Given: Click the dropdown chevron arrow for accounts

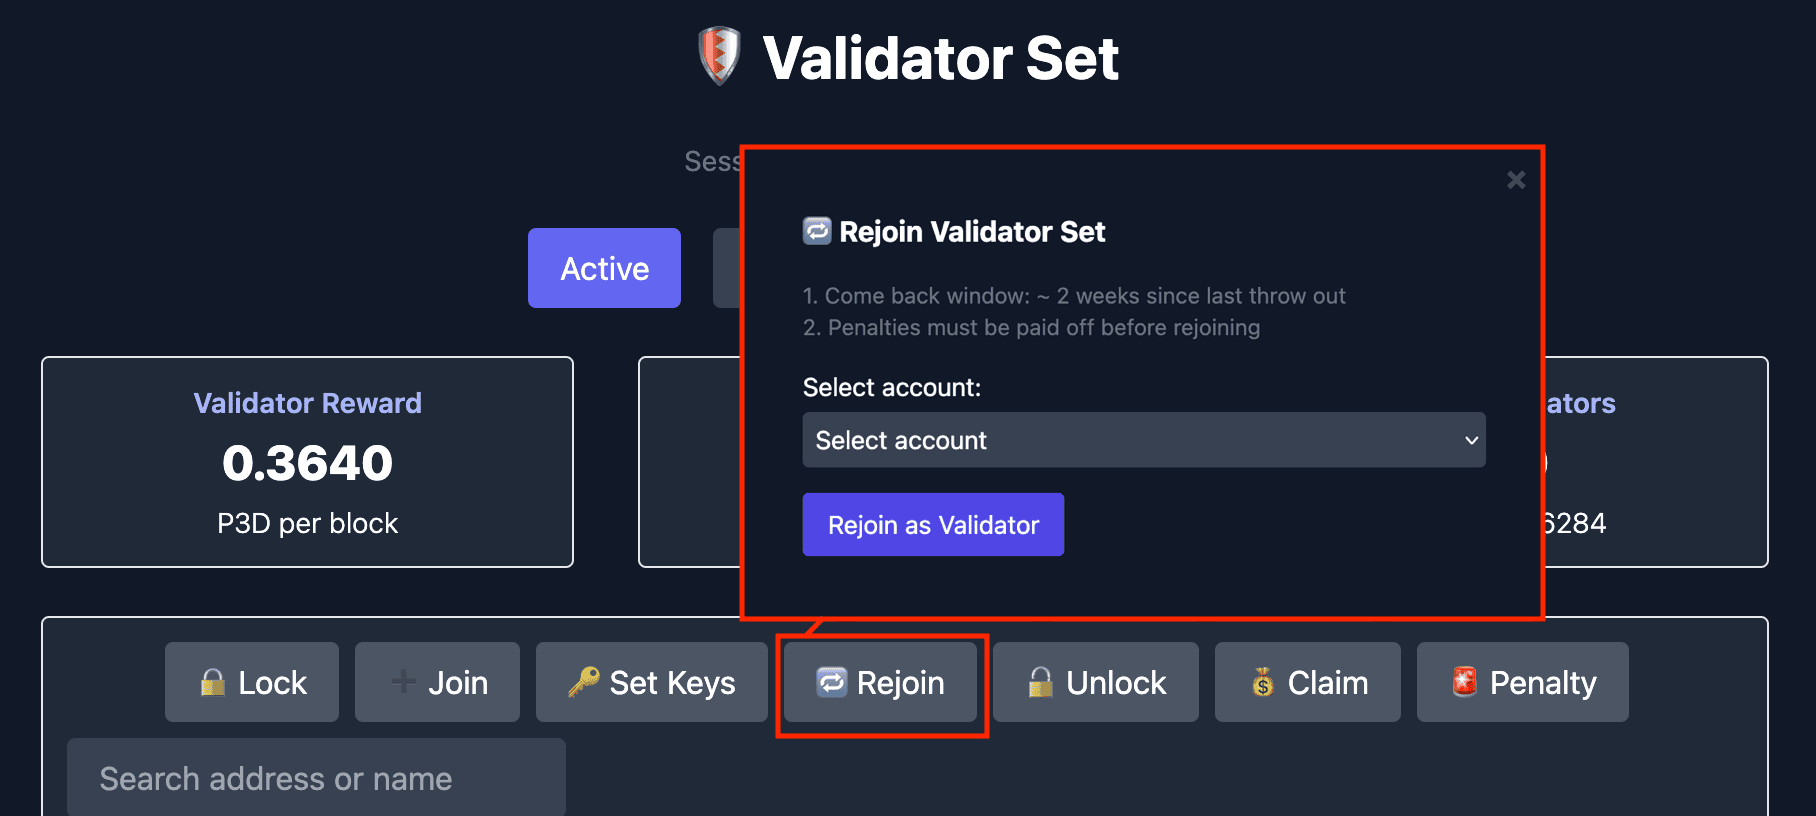Looking at the screenshot, I should (x=1471, y=440).
